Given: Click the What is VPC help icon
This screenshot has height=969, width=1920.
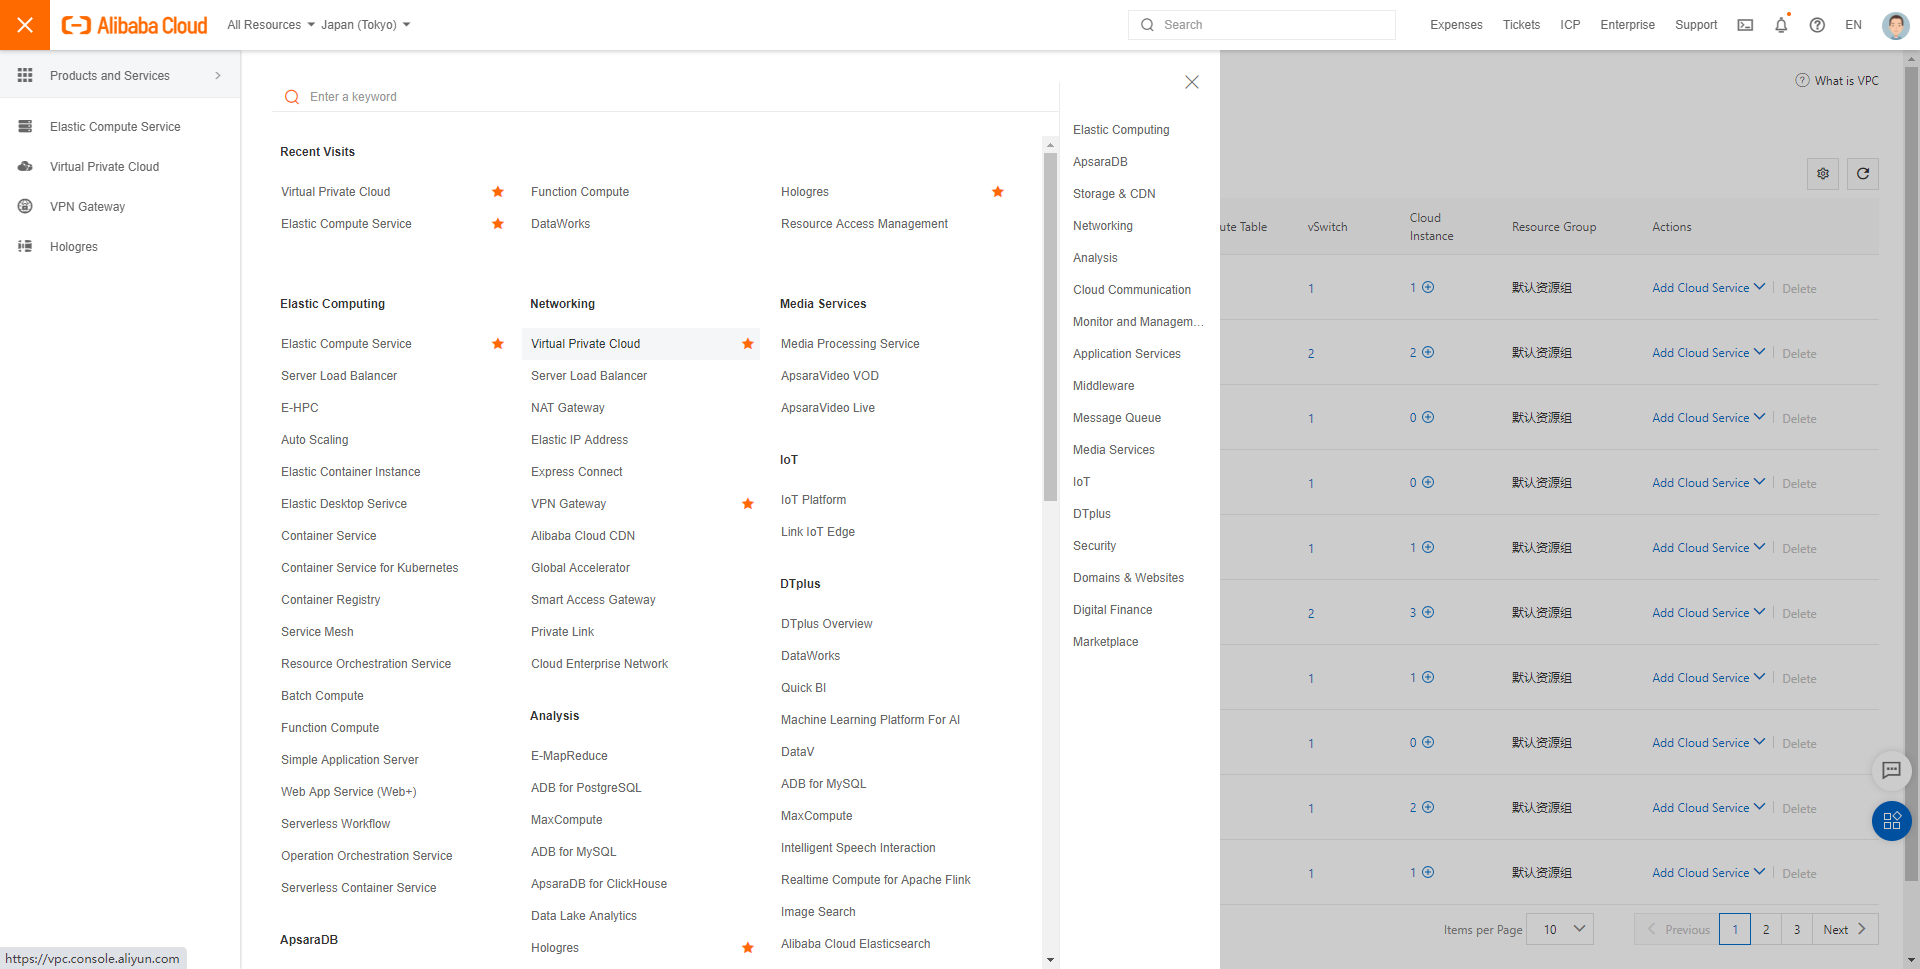Looking at the screenshot, I should click(1802, 80).
